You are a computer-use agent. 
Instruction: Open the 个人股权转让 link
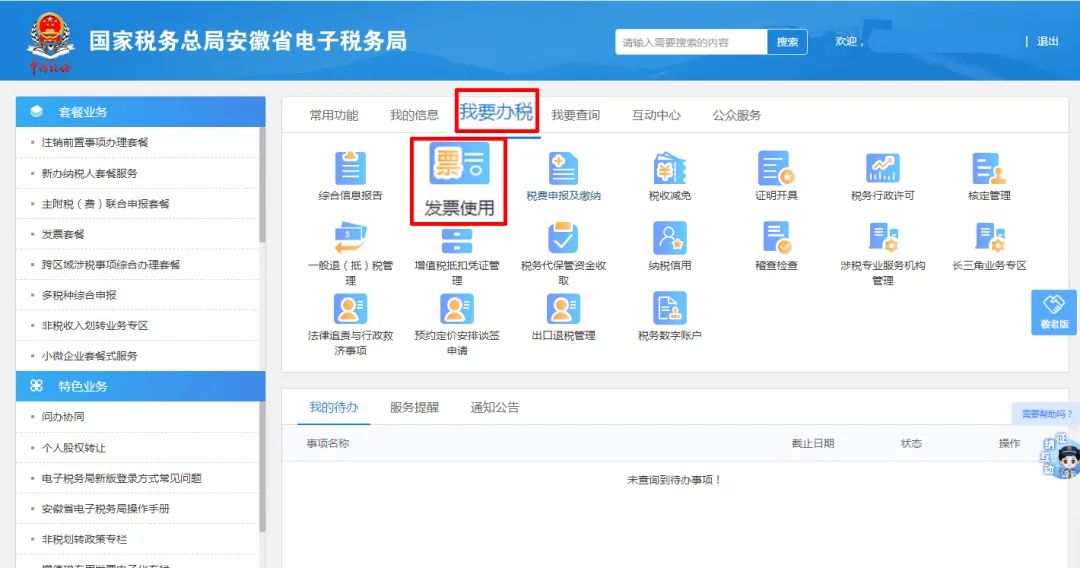click(x=74, y=448)
